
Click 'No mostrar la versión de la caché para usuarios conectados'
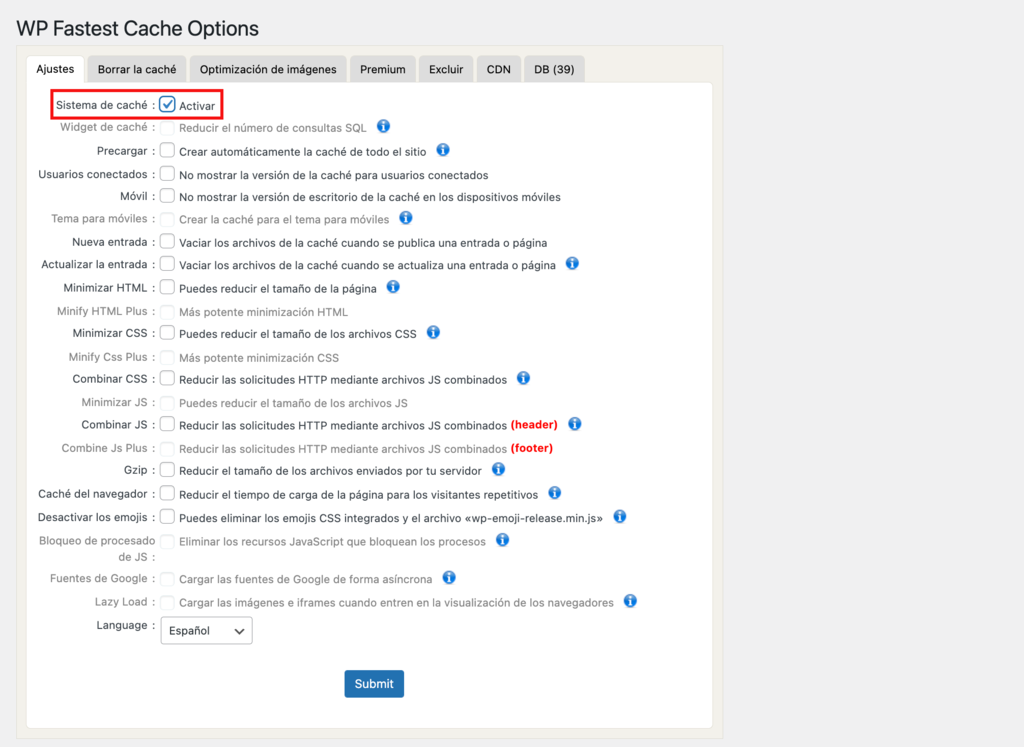[334, 175]
